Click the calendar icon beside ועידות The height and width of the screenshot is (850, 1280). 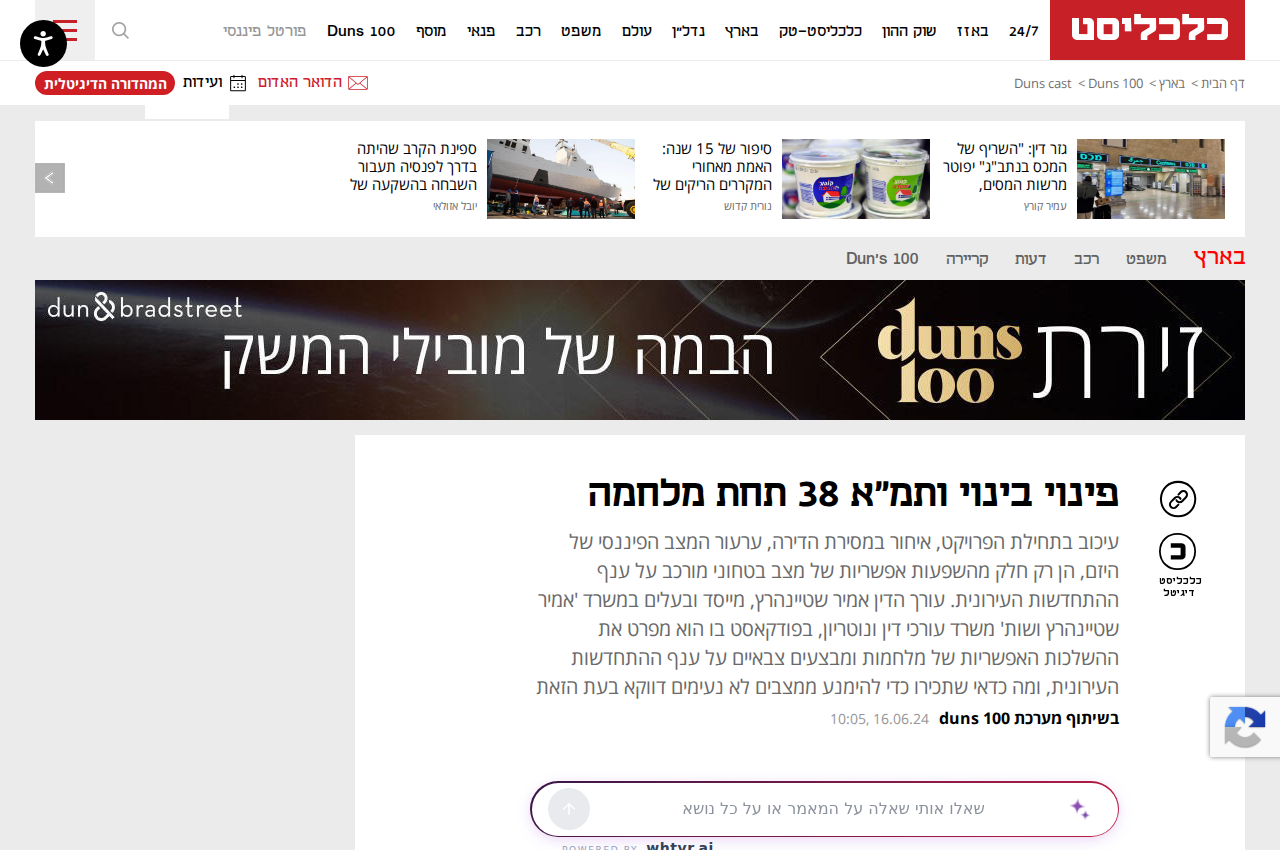pos(238,83)
